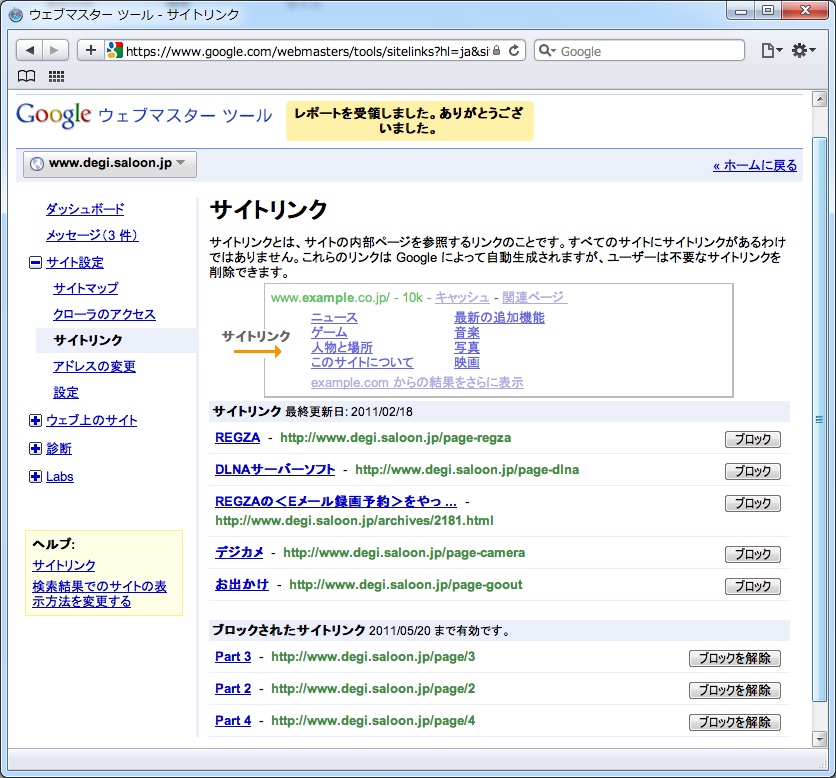Click the scrollbar up arrow
The width and height of the screenshot is (836, 778).
[819, 100]
